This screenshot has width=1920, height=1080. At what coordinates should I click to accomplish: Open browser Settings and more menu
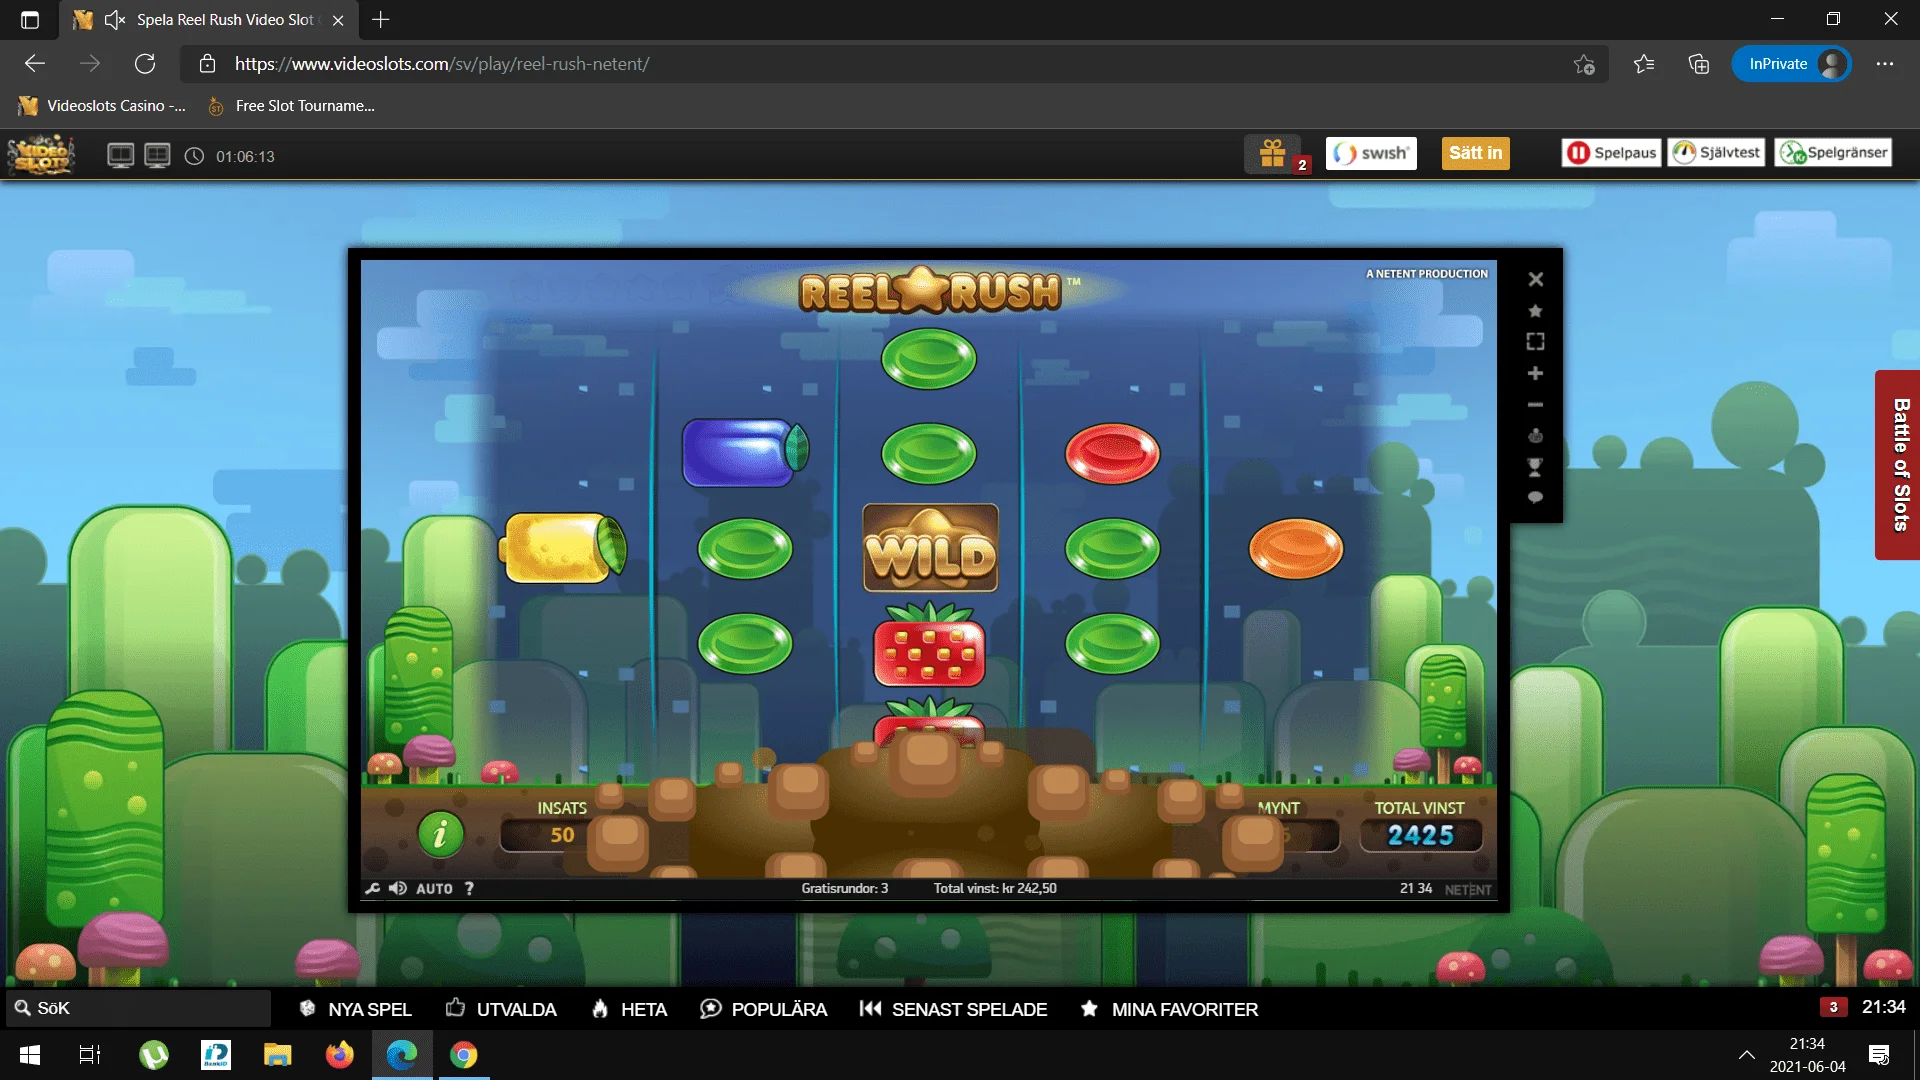click(x=1885, y=64)
